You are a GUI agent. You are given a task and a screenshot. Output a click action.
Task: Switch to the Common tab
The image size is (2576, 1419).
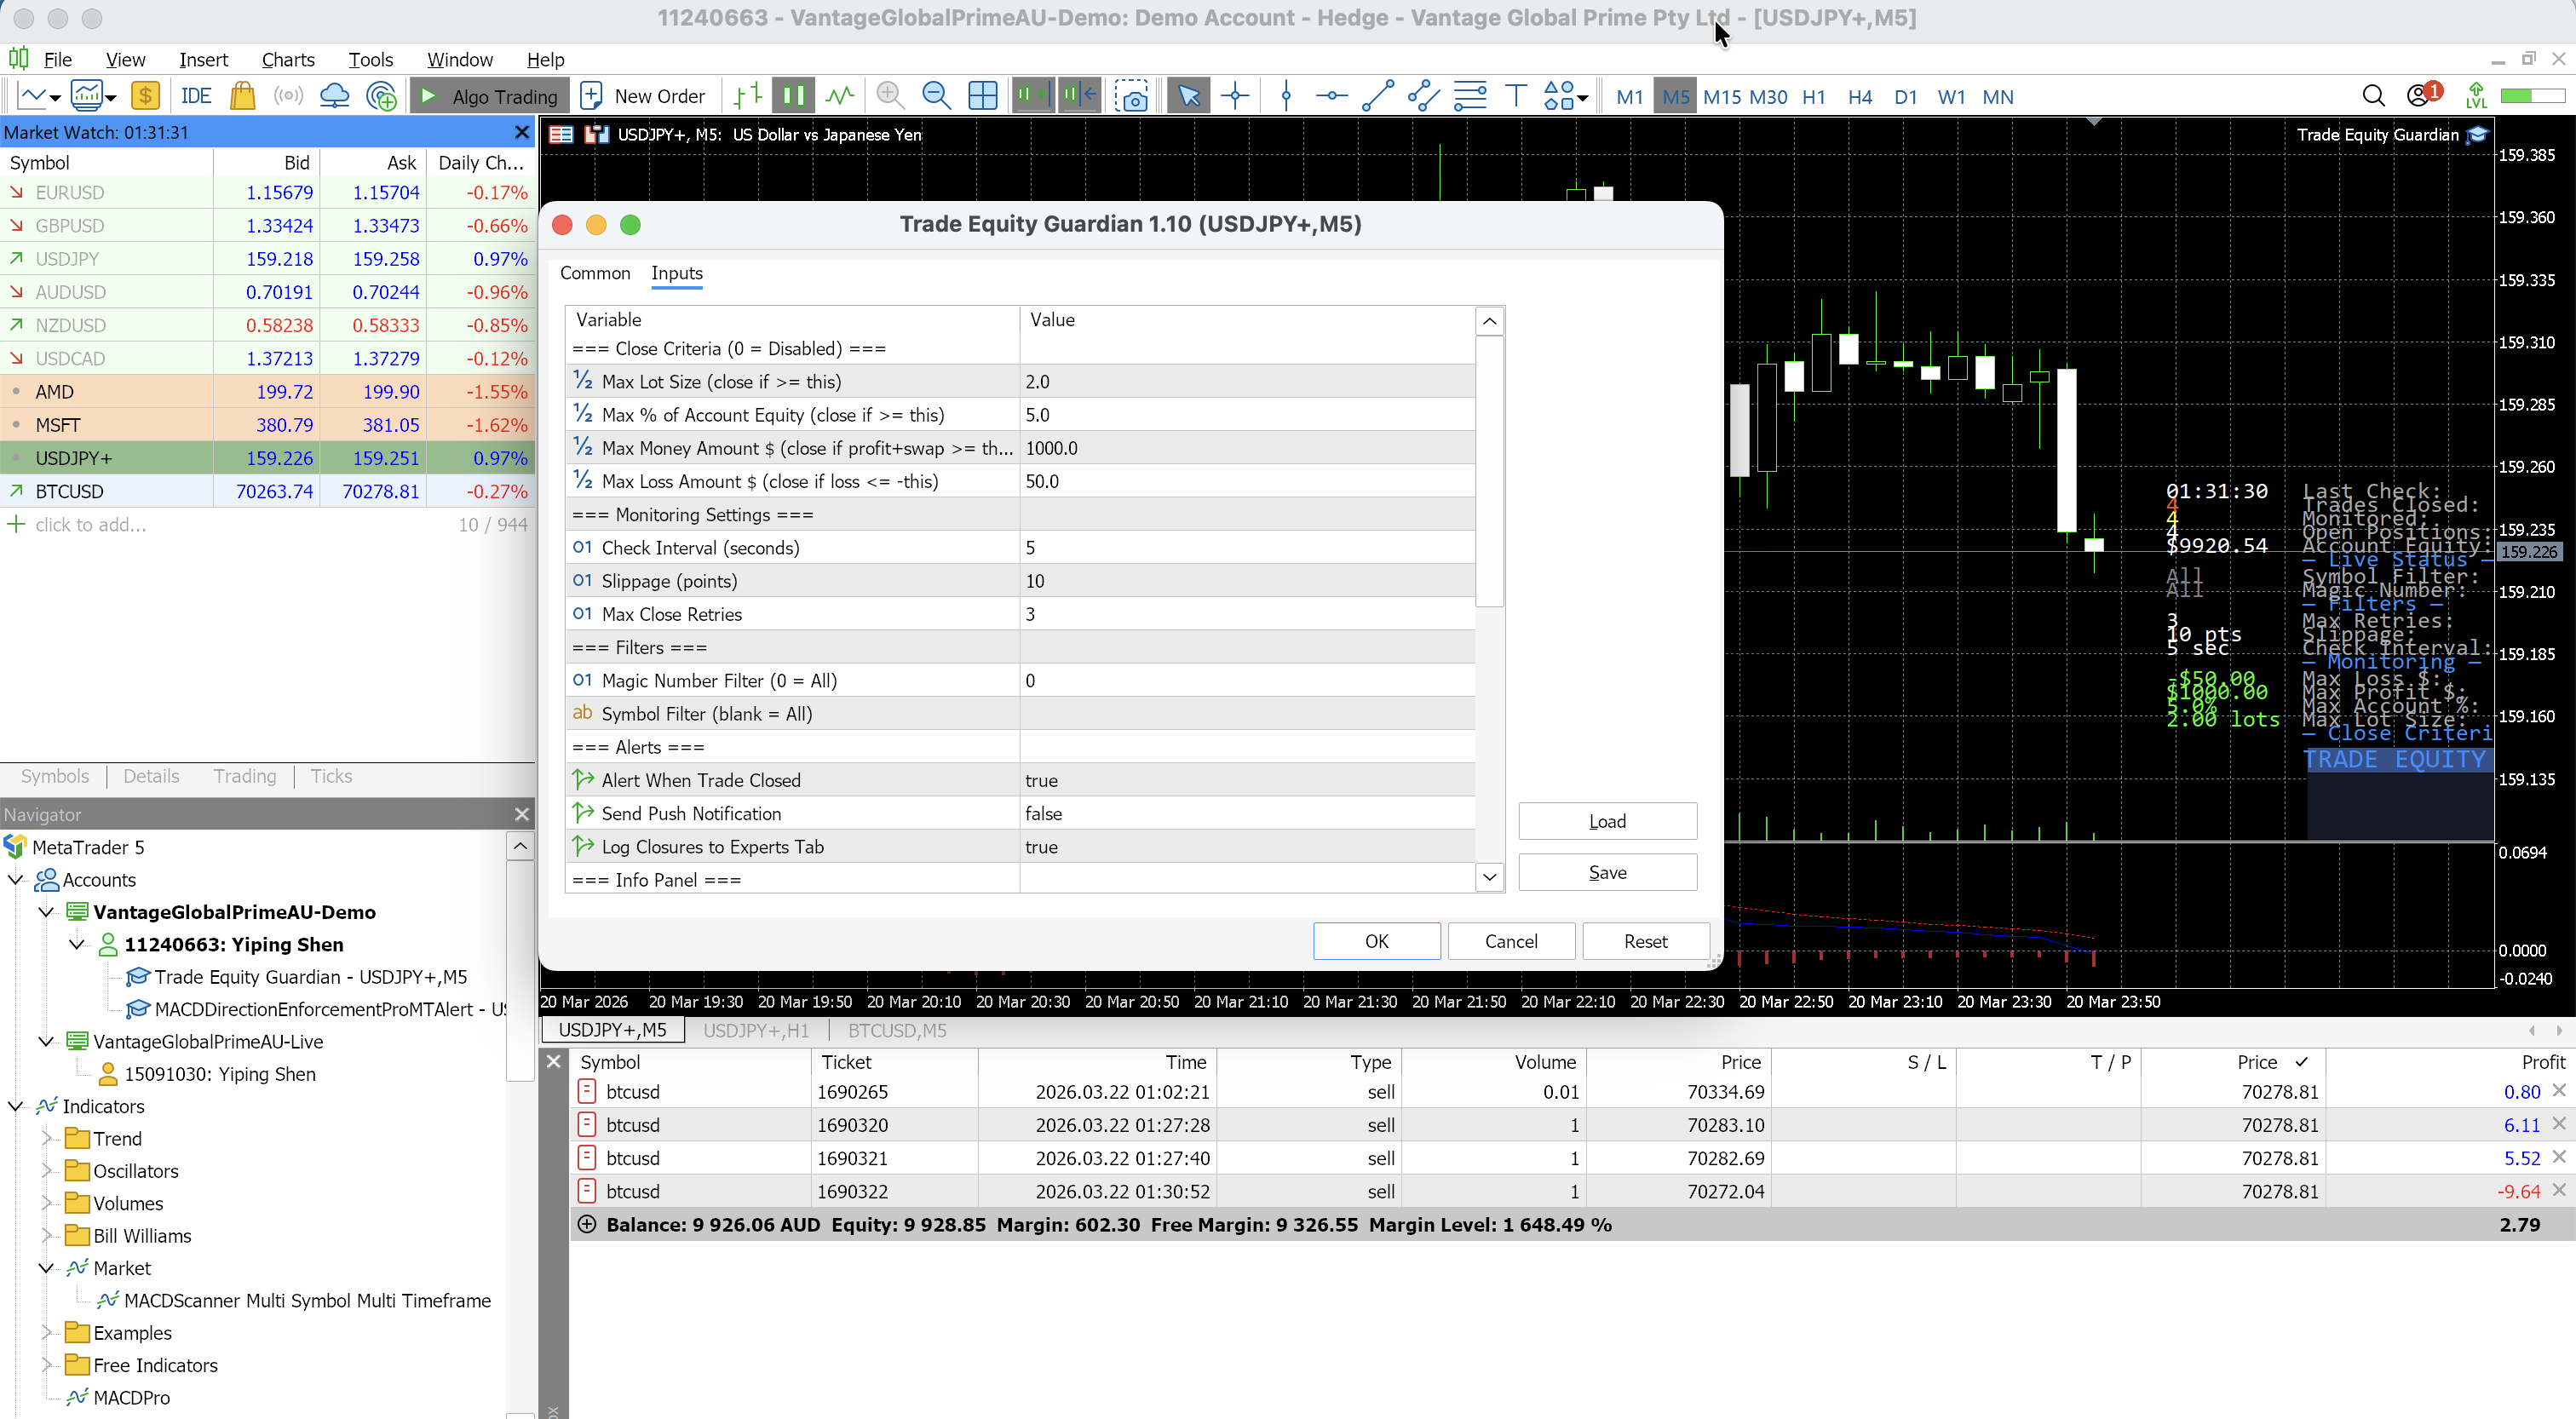coord(594,273)
